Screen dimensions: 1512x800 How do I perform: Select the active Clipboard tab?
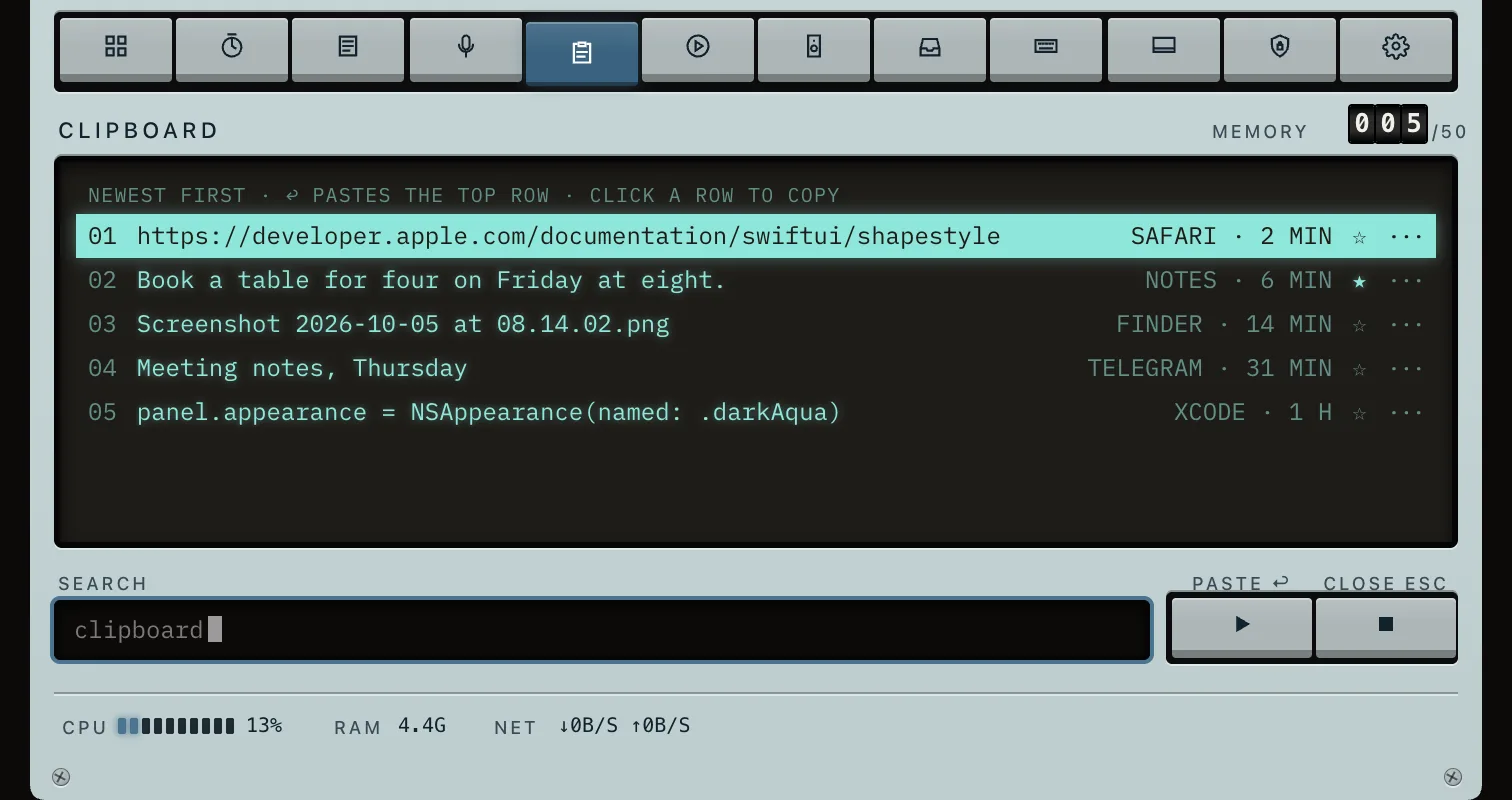point(582,52)
